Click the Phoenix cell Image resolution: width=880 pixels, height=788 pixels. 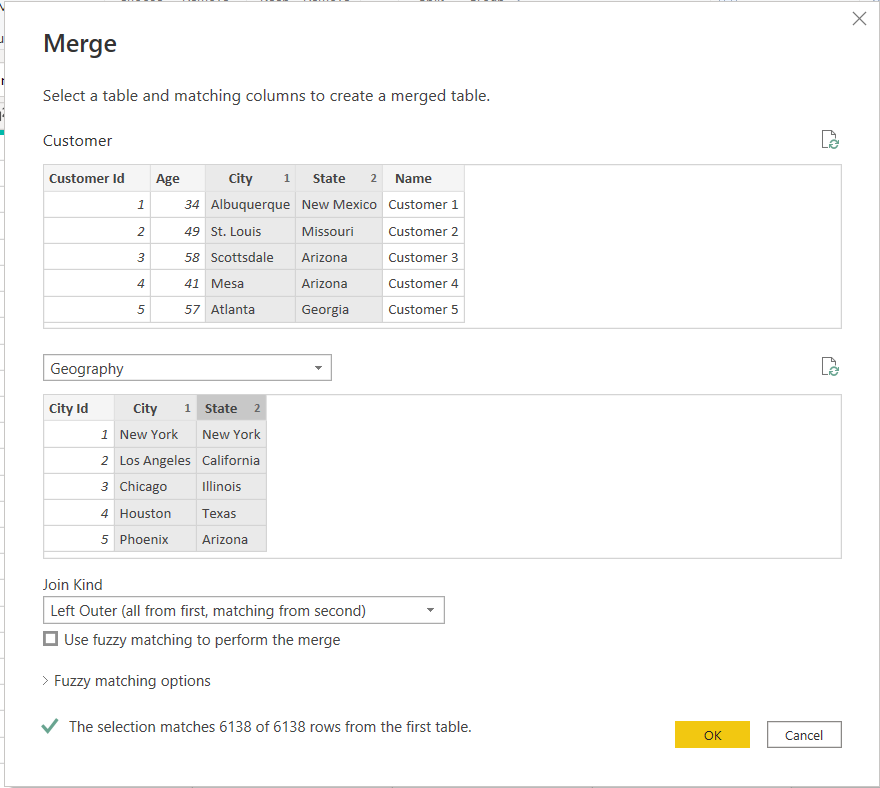(x=155, y=539)
